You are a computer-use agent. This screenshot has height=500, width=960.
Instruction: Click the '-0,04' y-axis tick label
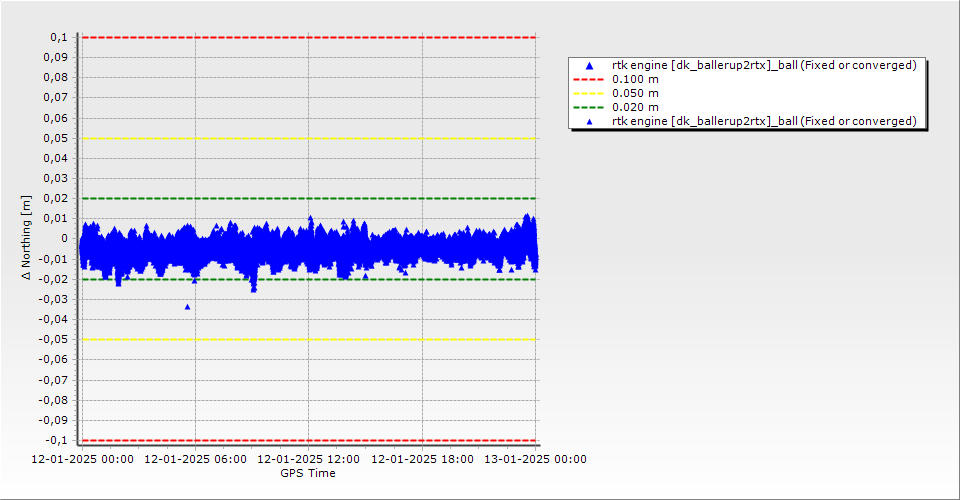point(53,319)
